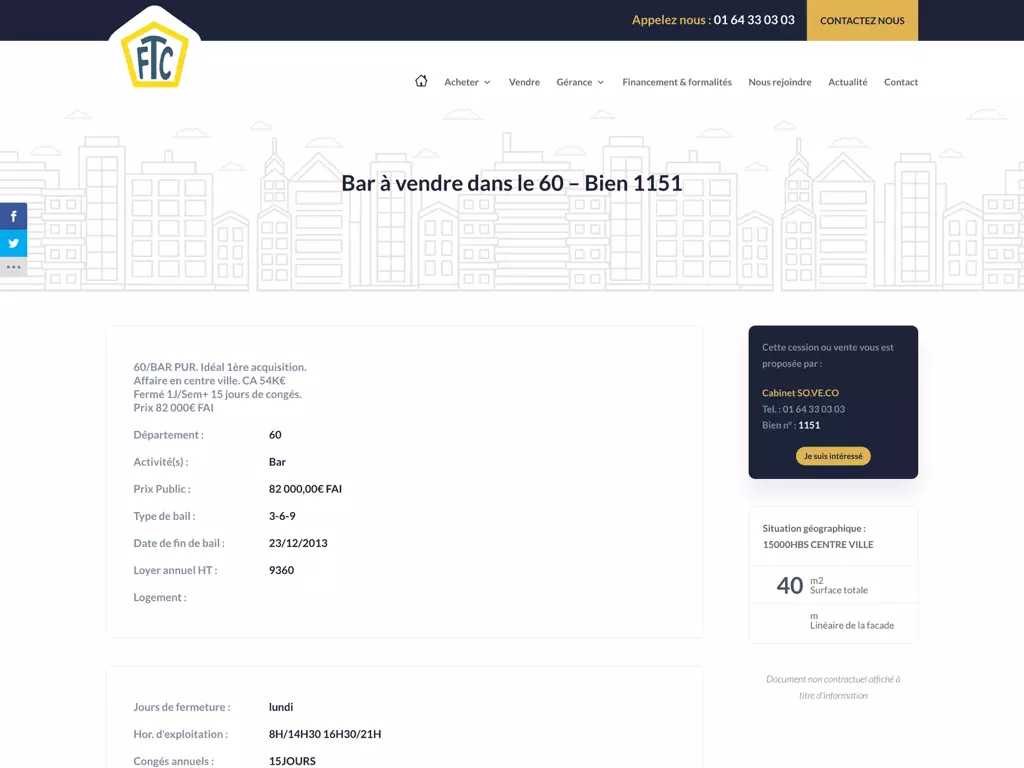Open Cabinet SO.VE.CO link

click(x=800, y=393)
